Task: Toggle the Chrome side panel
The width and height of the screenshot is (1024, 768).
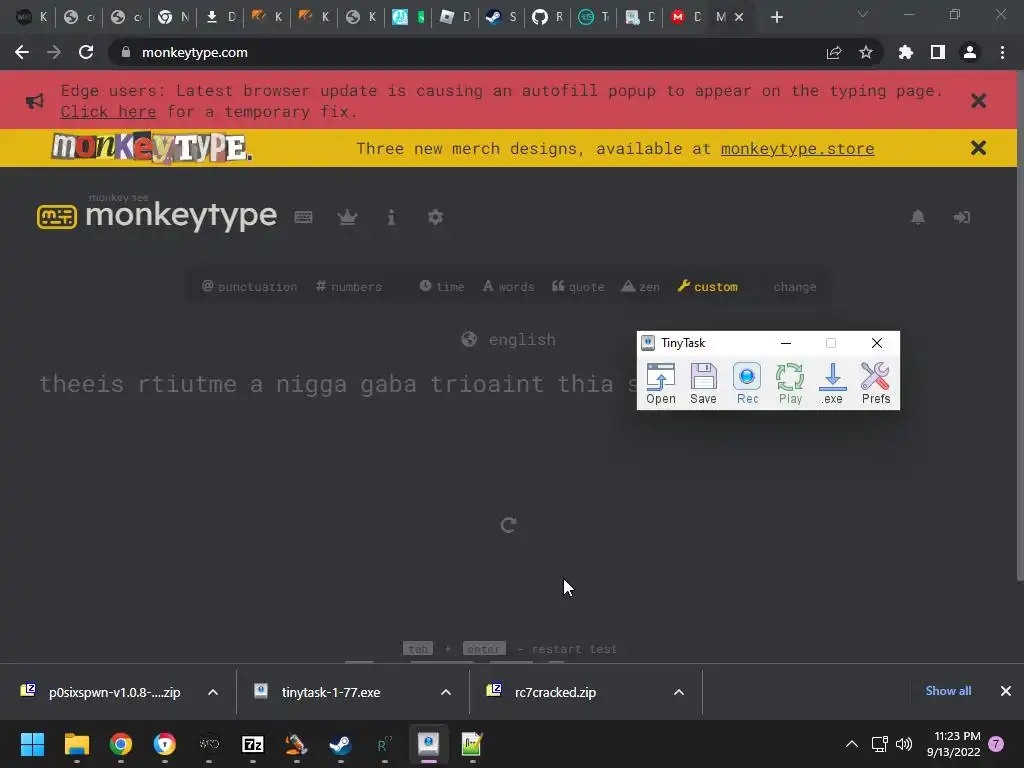Action: pos(938,52)
